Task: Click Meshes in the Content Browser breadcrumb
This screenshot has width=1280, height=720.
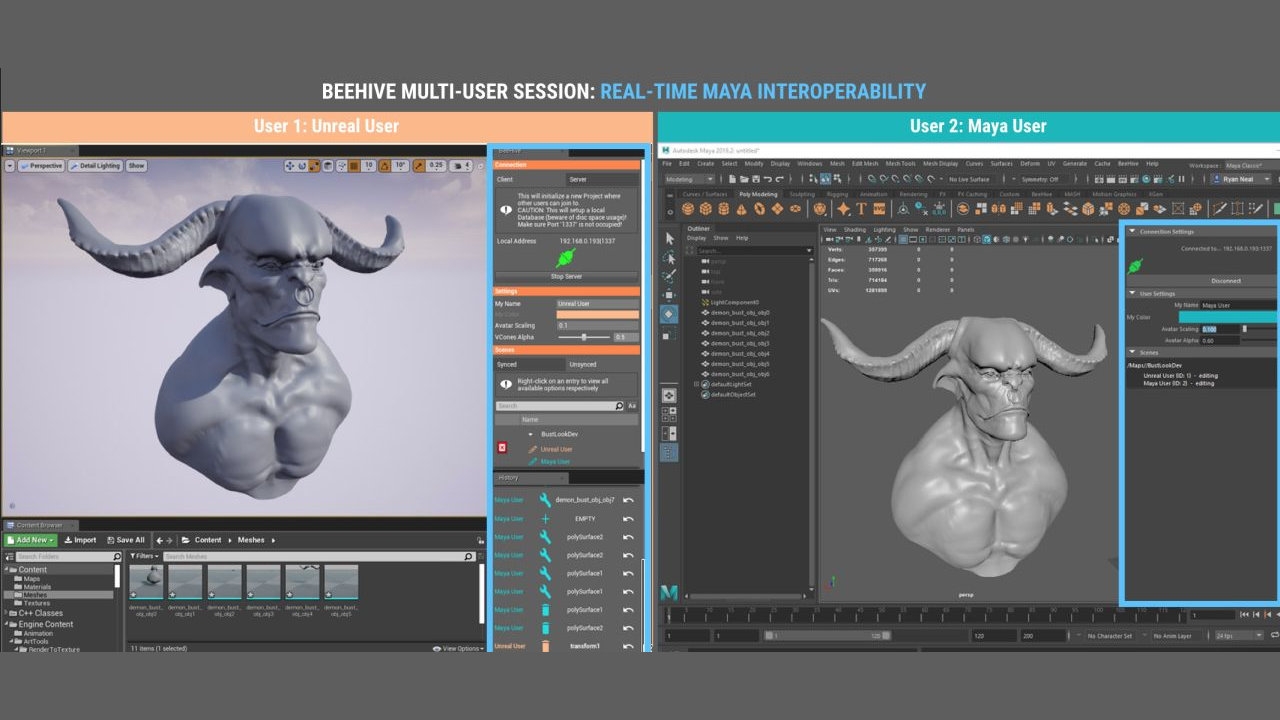Action: click(251, 540)
